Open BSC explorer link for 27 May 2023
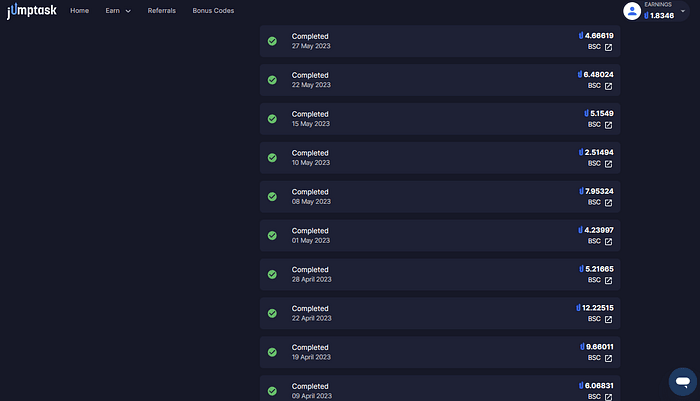 click(x=608, y=47)
